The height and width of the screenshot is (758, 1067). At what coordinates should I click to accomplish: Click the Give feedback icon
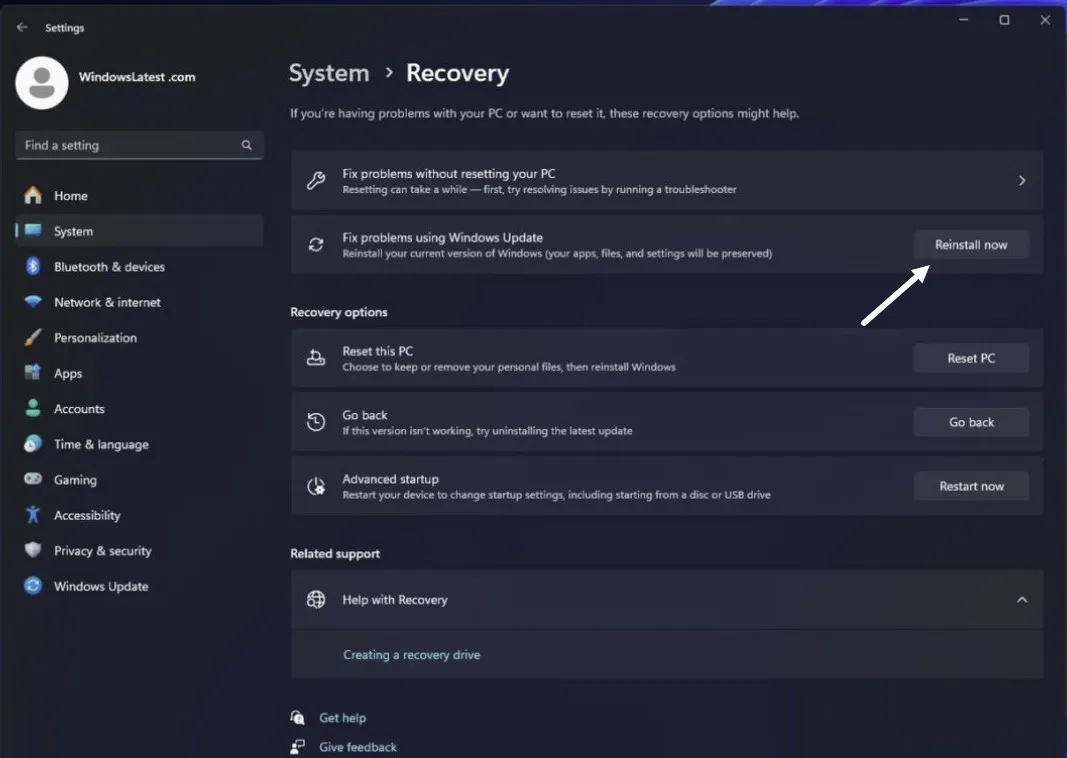[x=297, y=746]
